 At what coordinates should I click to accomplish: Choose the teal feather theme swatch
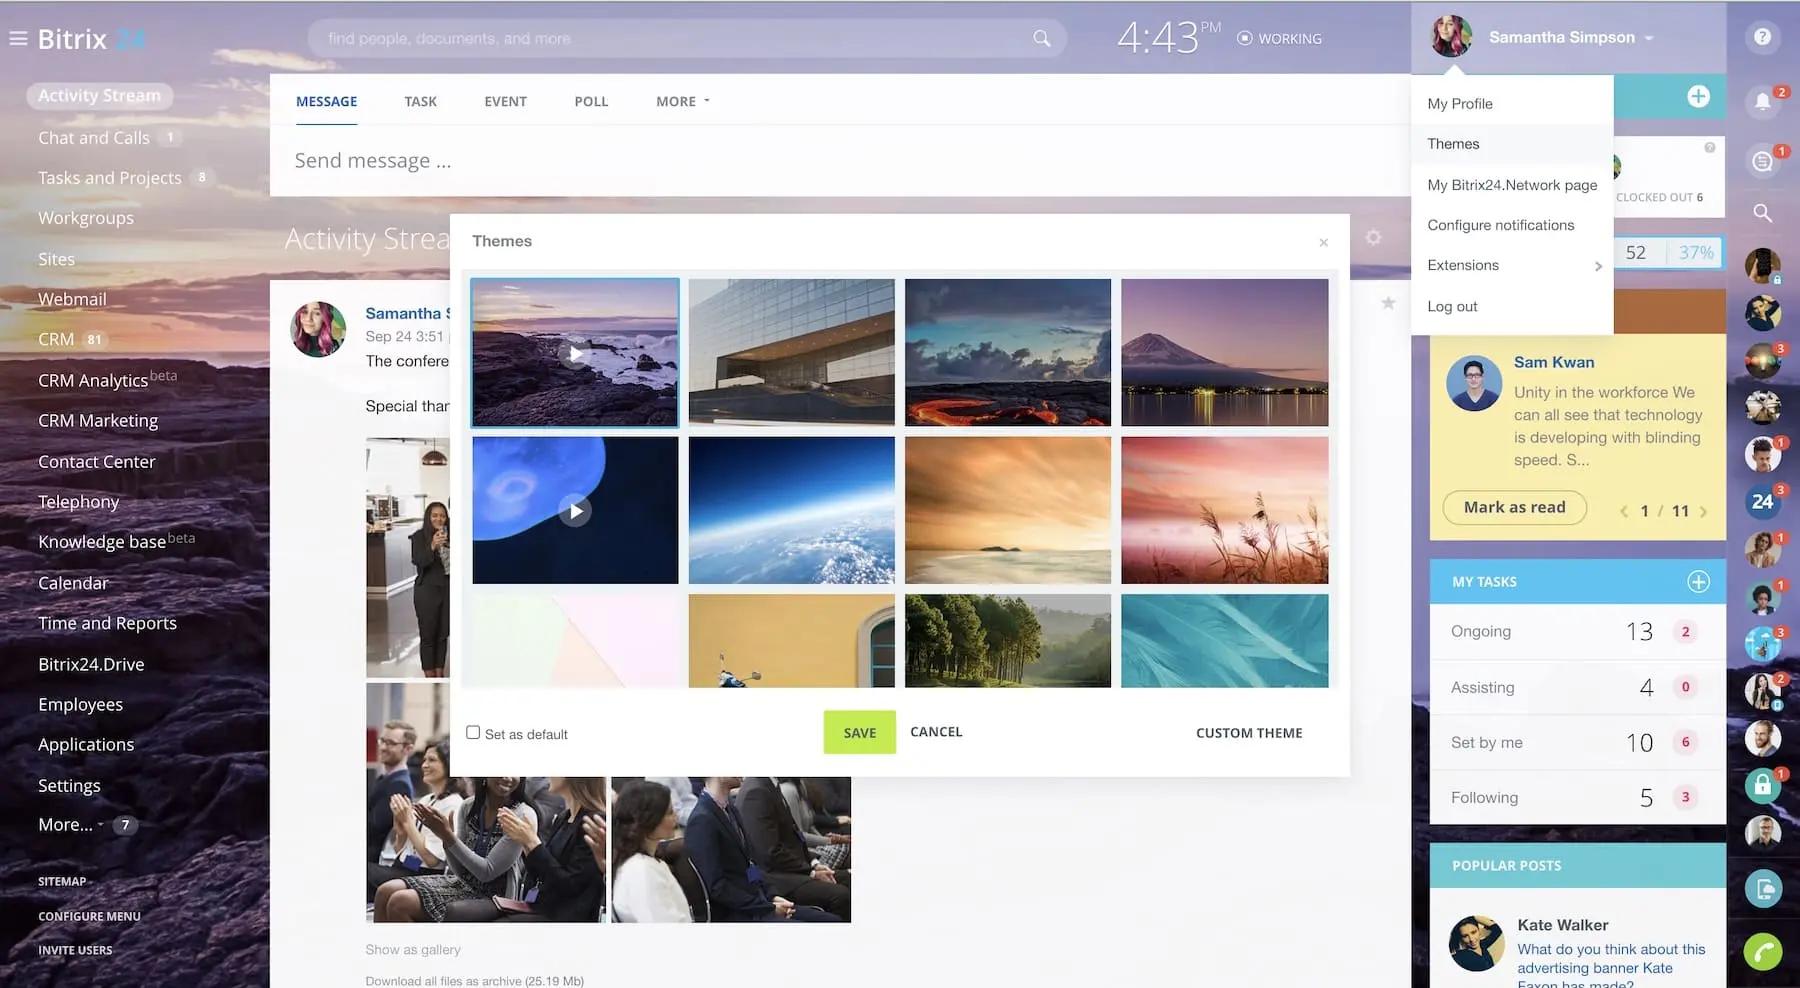1224,641
